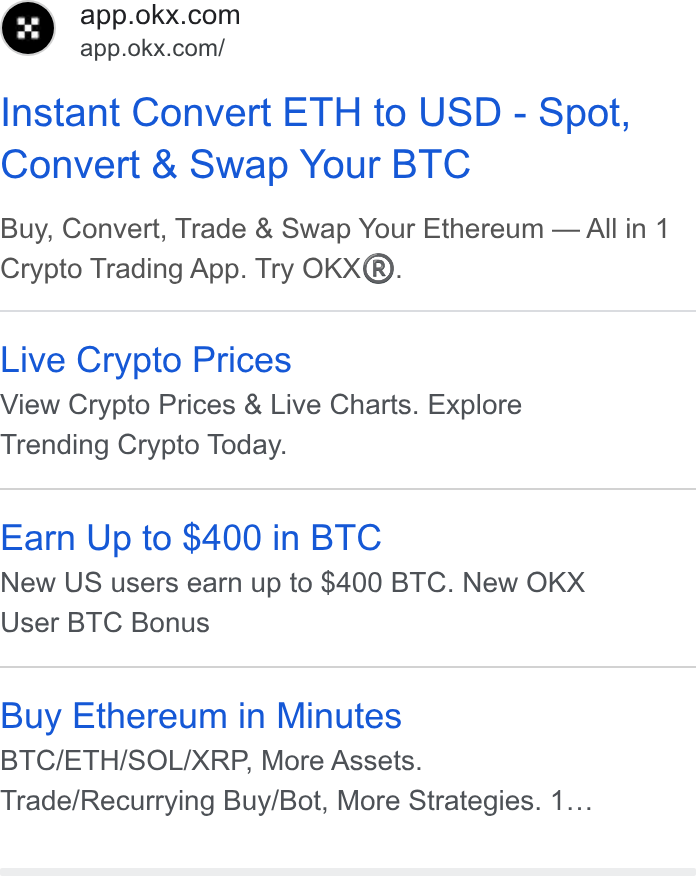The image size is (696, 876).
Task: Click the registered trademark symbol after OKX
Action: tap(378, 269)
